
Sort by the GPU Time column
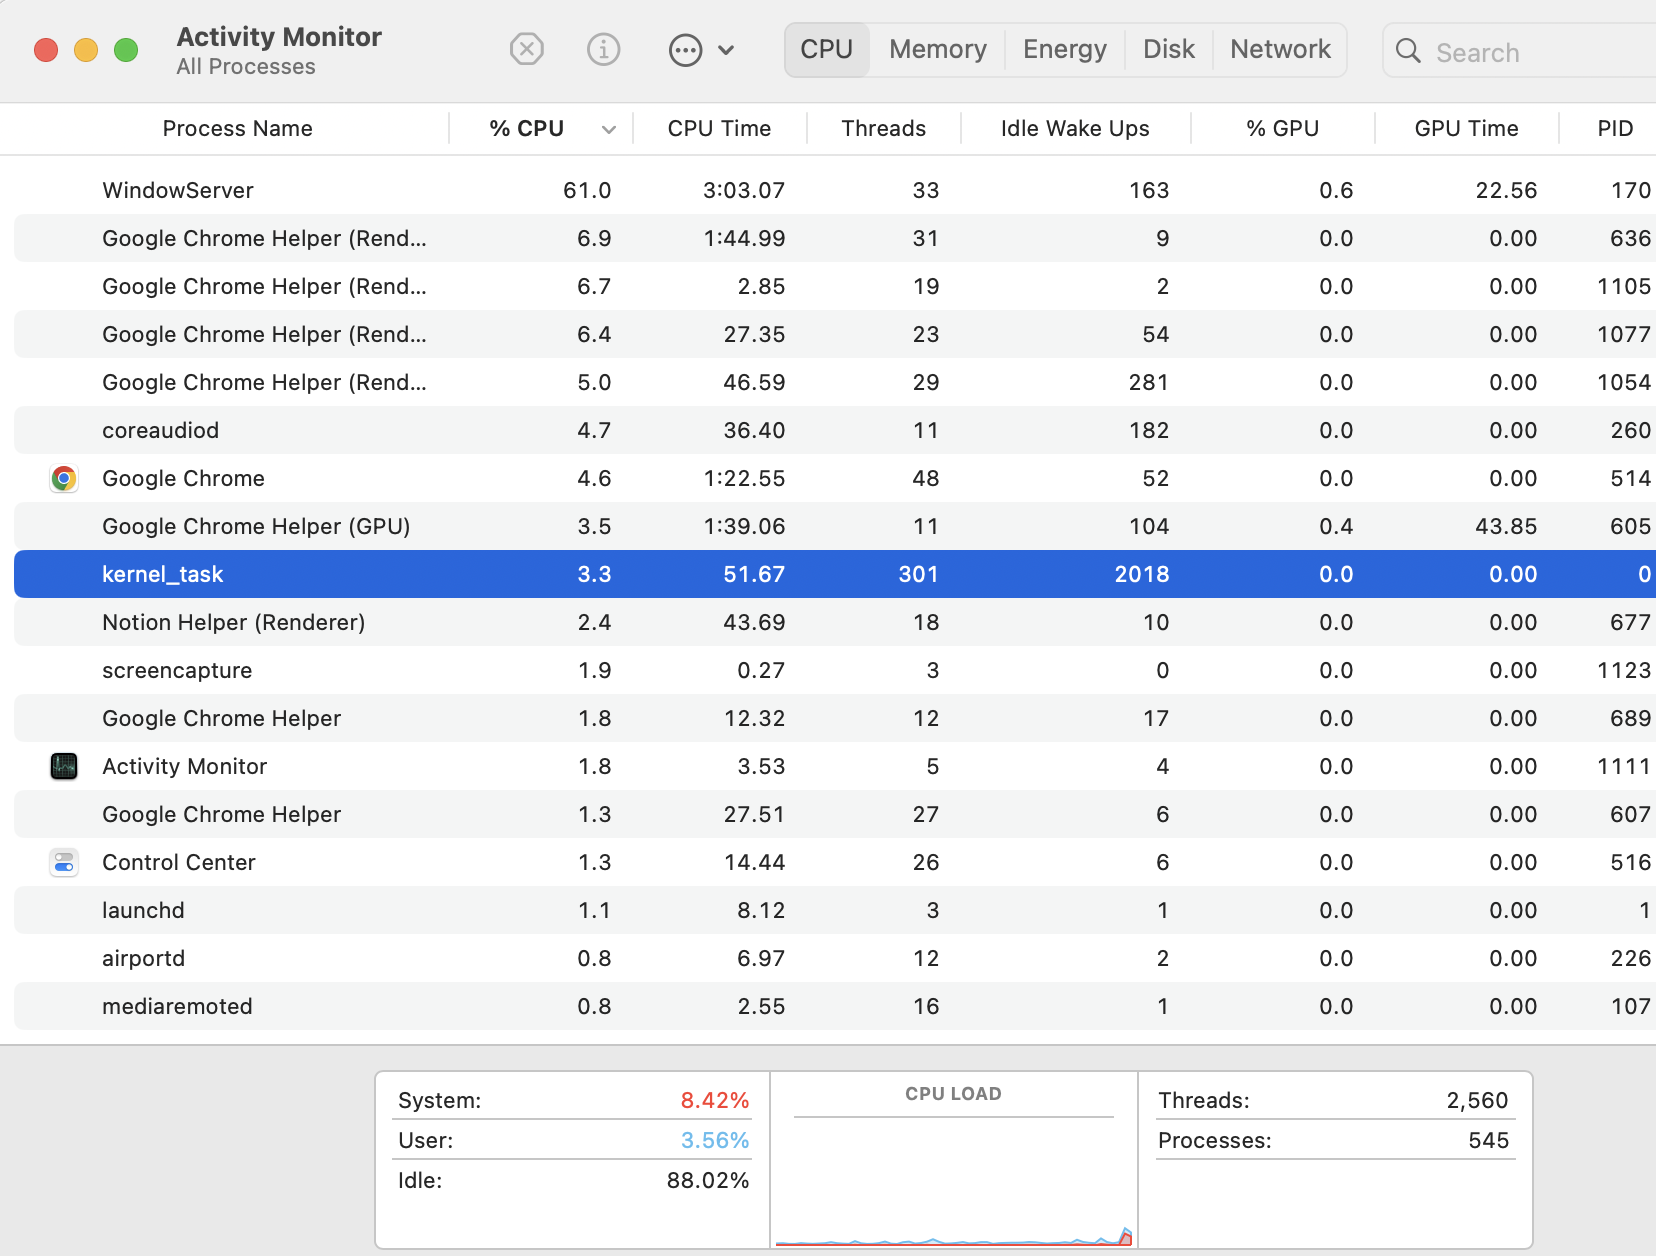pyautogui.click(x=1466, y=129)
